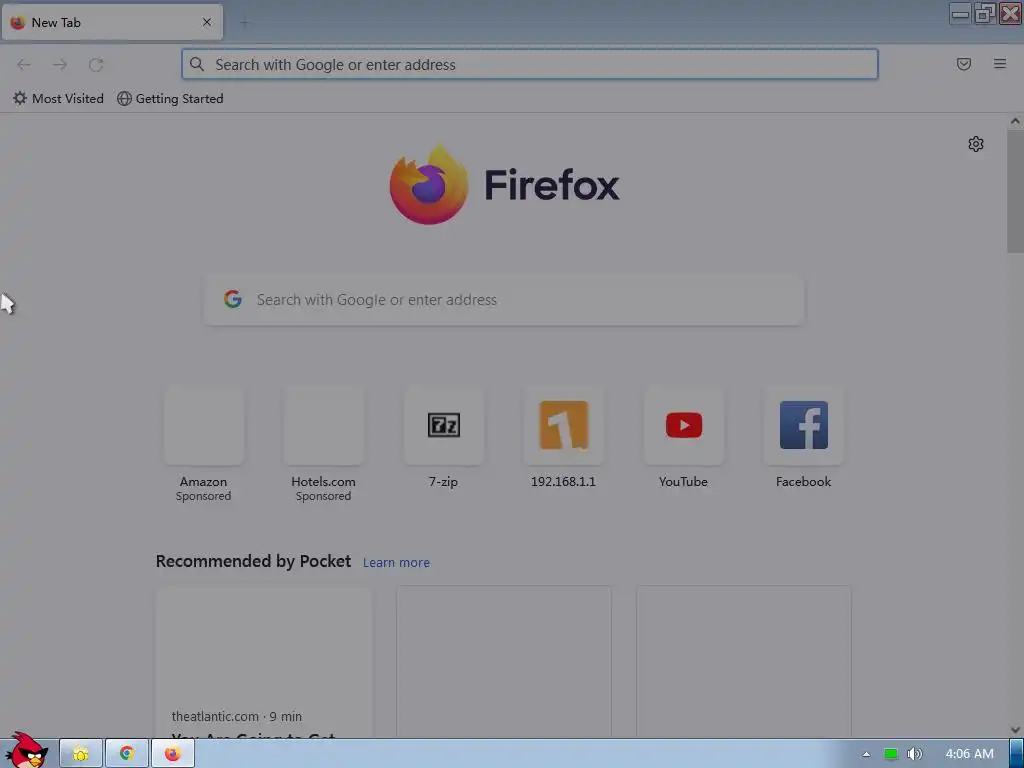
Task: Open the Hotels.com sponsored tile
Action: point(324,425)
